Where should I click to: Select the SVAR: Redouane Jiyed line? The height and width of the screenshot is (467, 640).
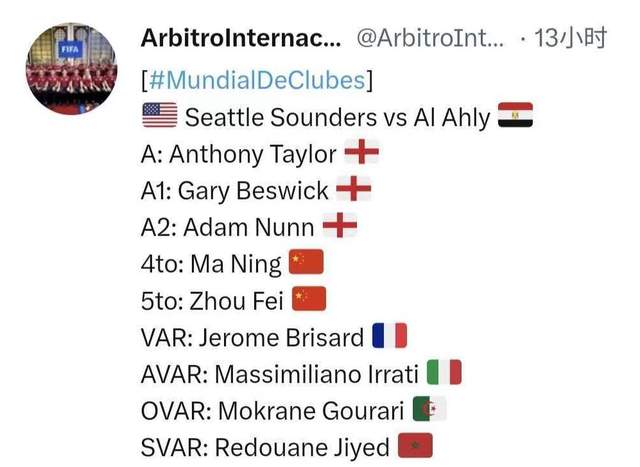[x=287, y=447]
